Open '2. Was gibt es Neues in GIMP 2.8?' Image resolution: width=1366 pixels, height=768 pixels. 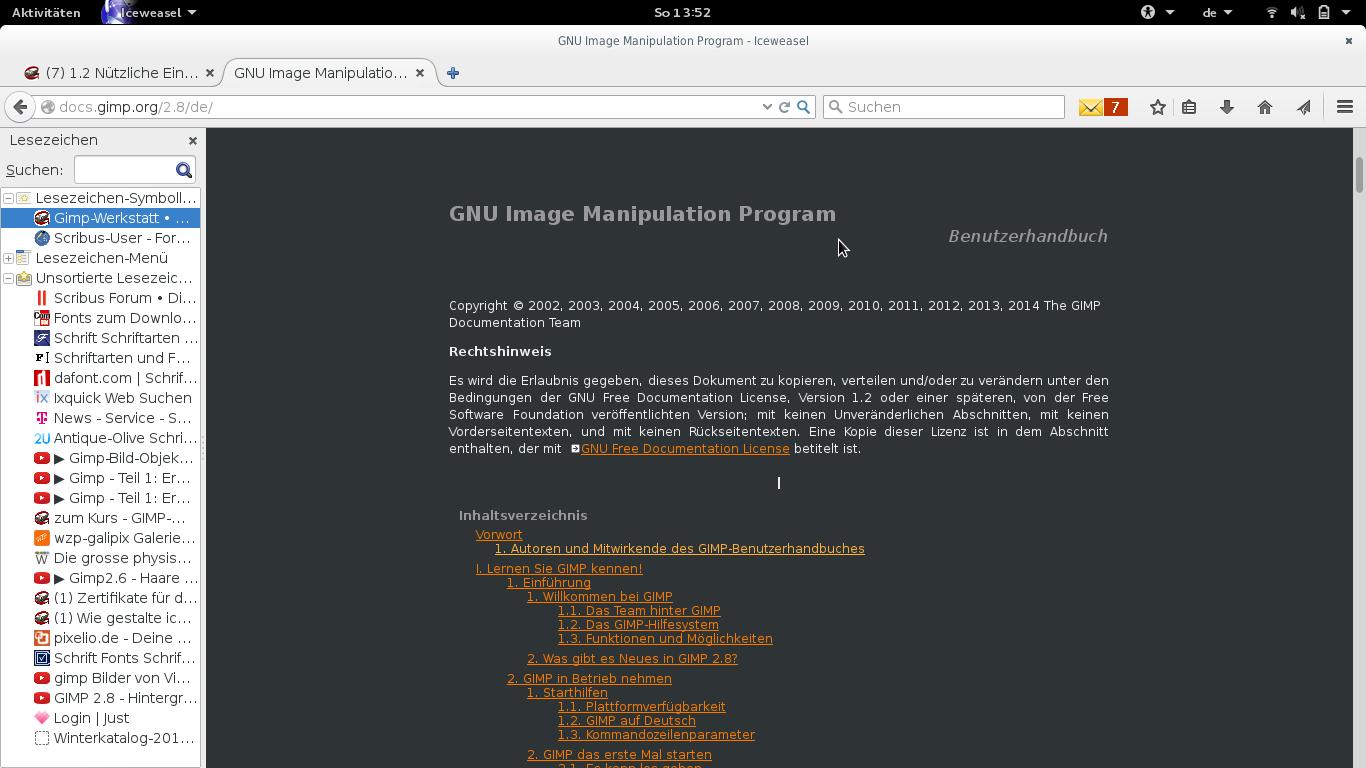point(632,659)
